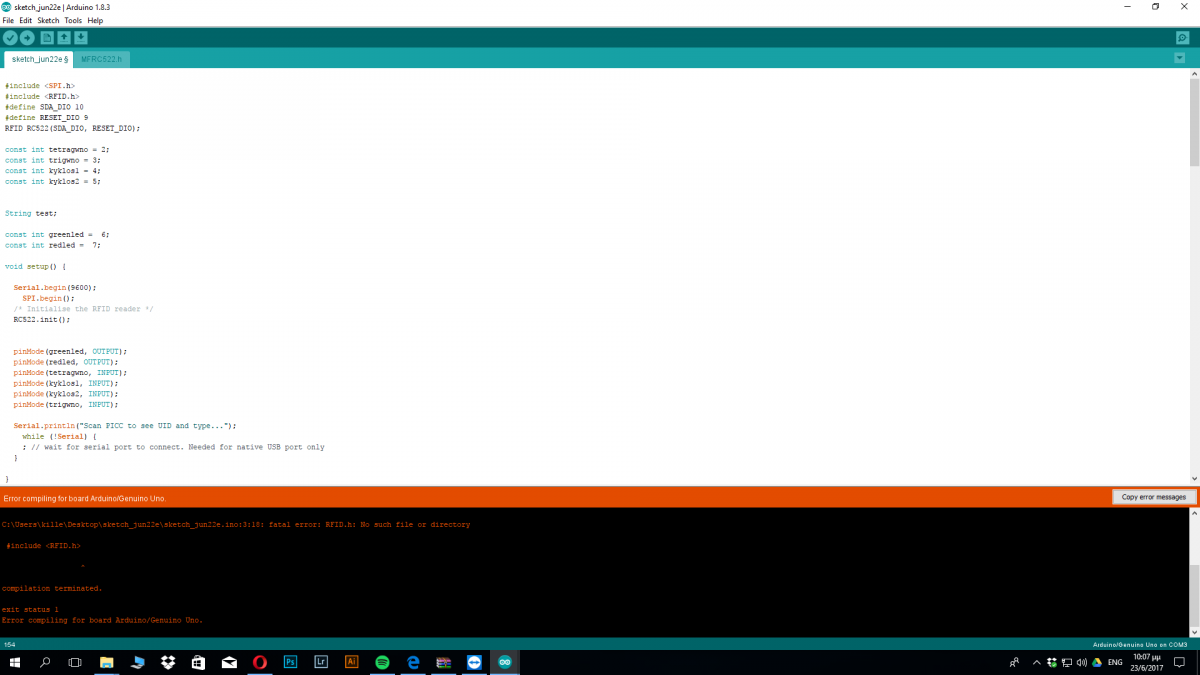Image resolution: width=1200 pixels, height=675 pixels.
Task: Launch Lightroom from the taskbar
Action: (x=321, y=662)
